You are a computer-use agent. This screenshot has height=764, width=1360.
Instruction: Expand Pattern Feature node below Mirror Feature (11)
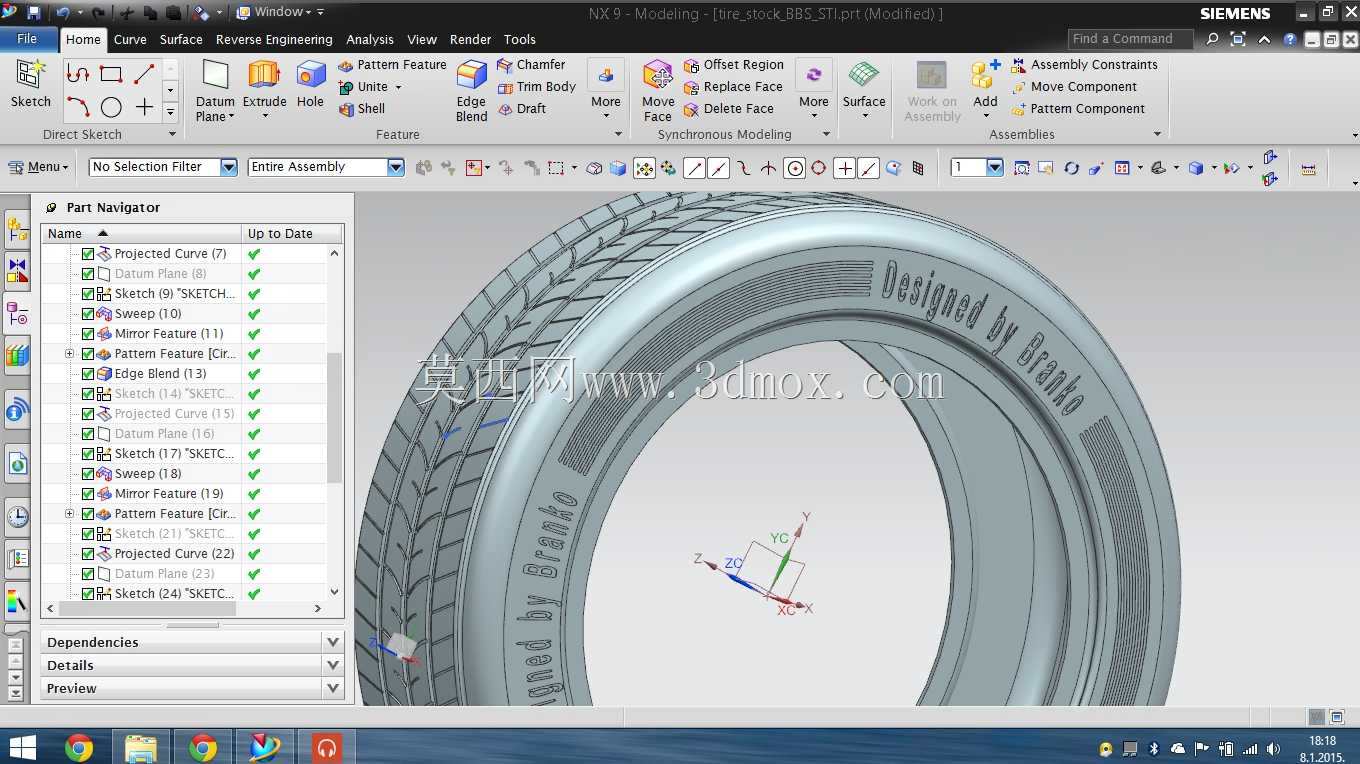pos(69,354)
